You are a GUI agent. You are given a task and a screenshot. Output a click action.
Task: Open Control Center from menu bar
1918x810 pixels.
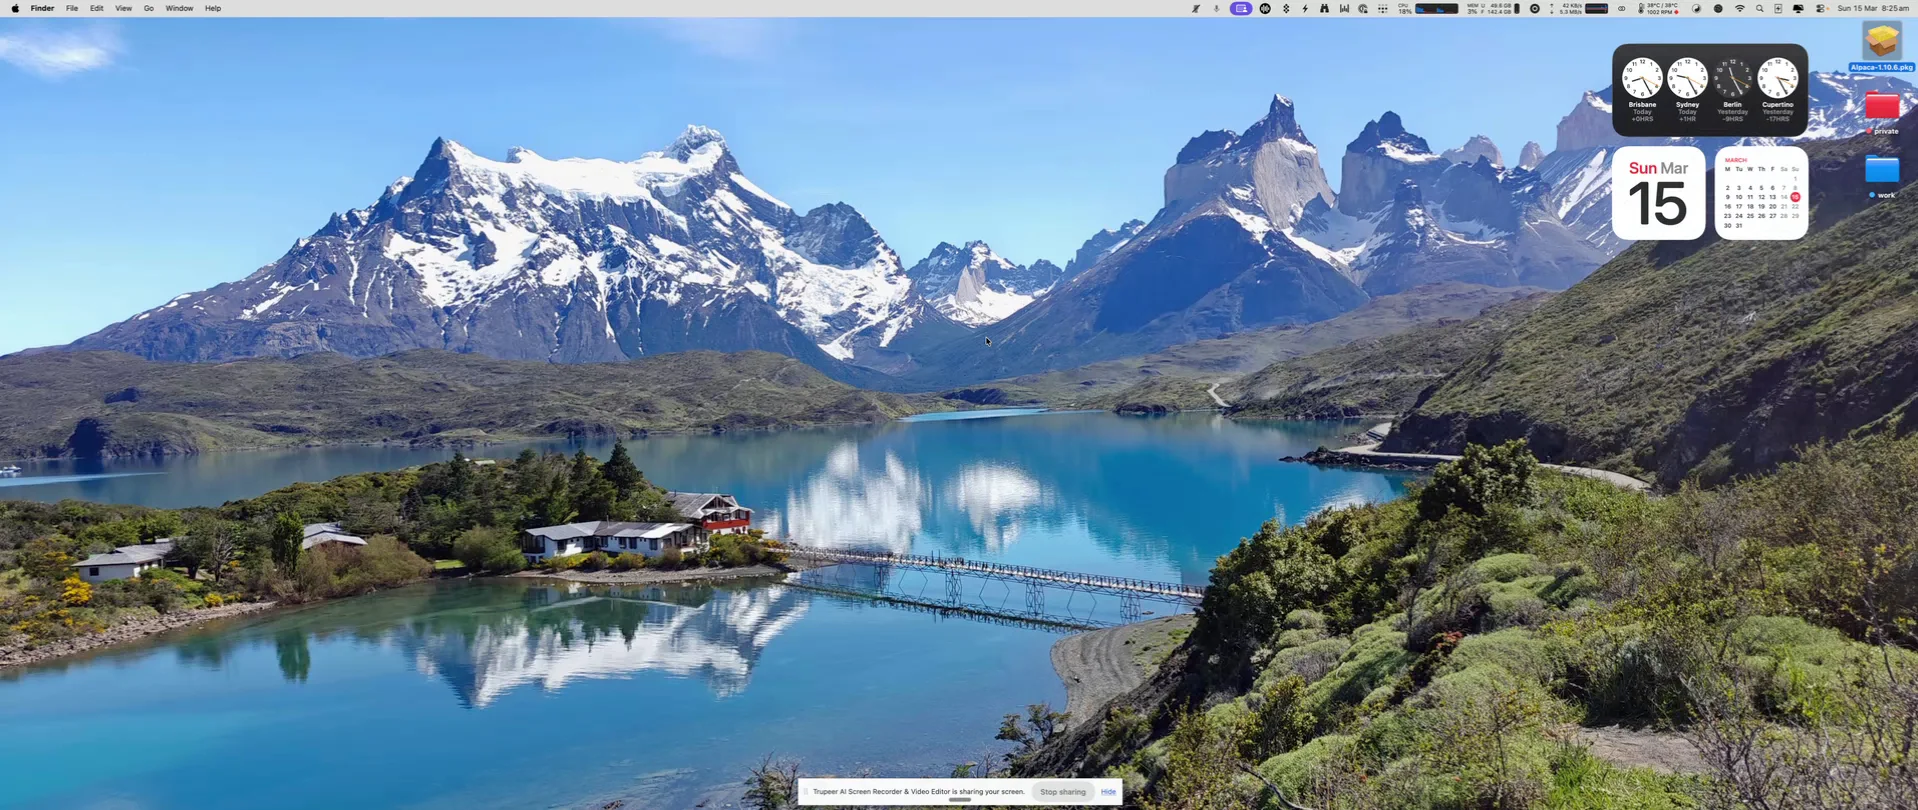click(x=1820, y=8)
